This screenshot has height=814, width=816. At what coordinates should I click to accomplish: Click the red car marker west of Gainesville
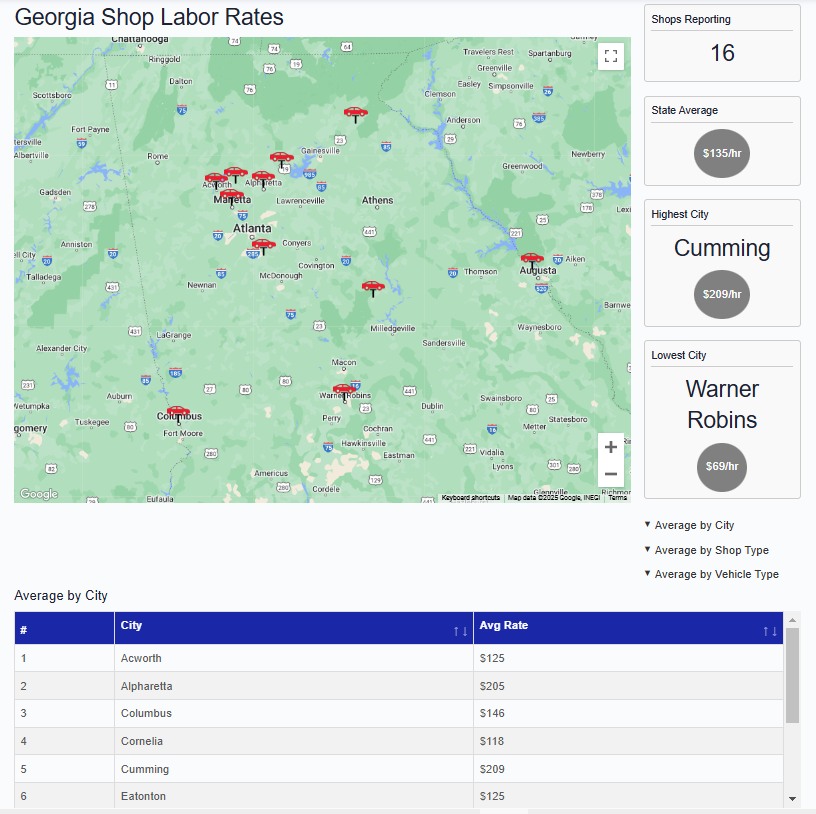(x=282, y=160)
